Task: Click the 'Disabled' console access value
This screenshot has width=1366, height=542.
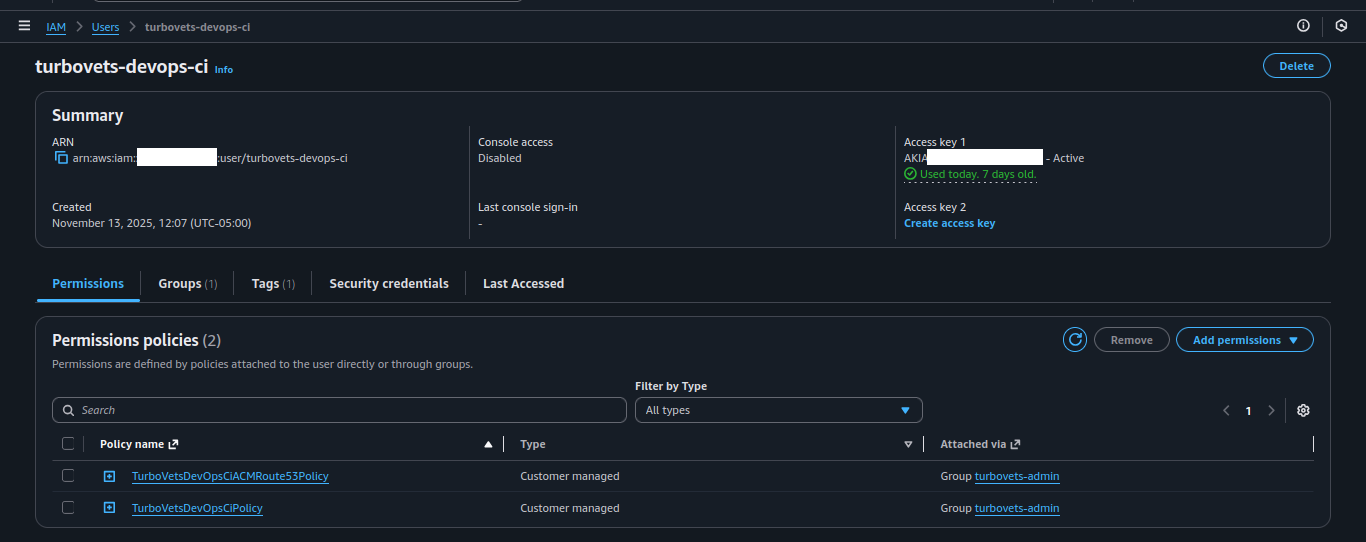Action: coord(500,158)
